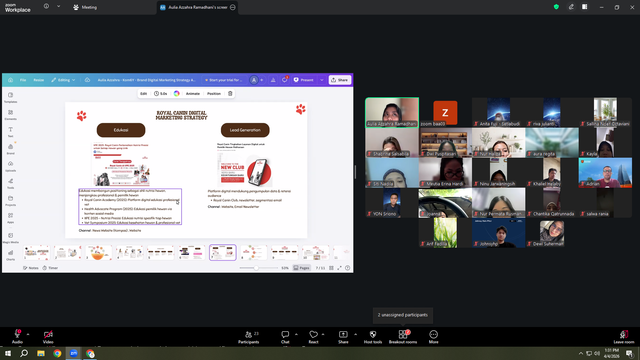
Task: Open the Uploads sidebar panel
Action: click(11, 166)
